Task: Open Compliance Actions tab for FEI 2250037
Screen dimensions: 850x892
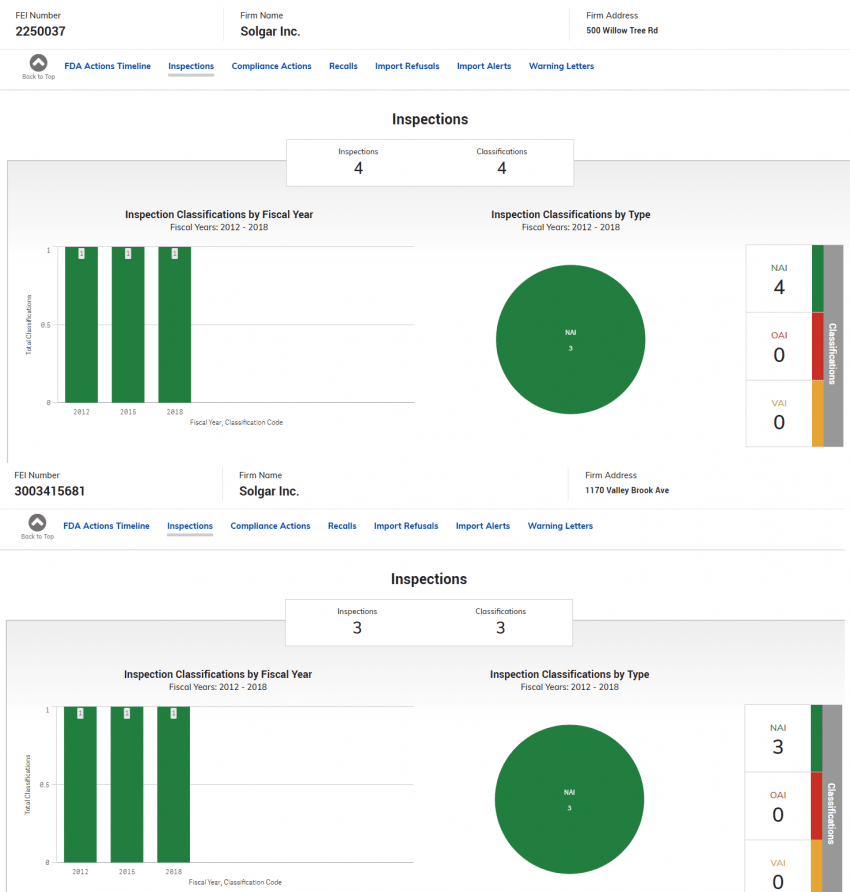Action: 271,66
